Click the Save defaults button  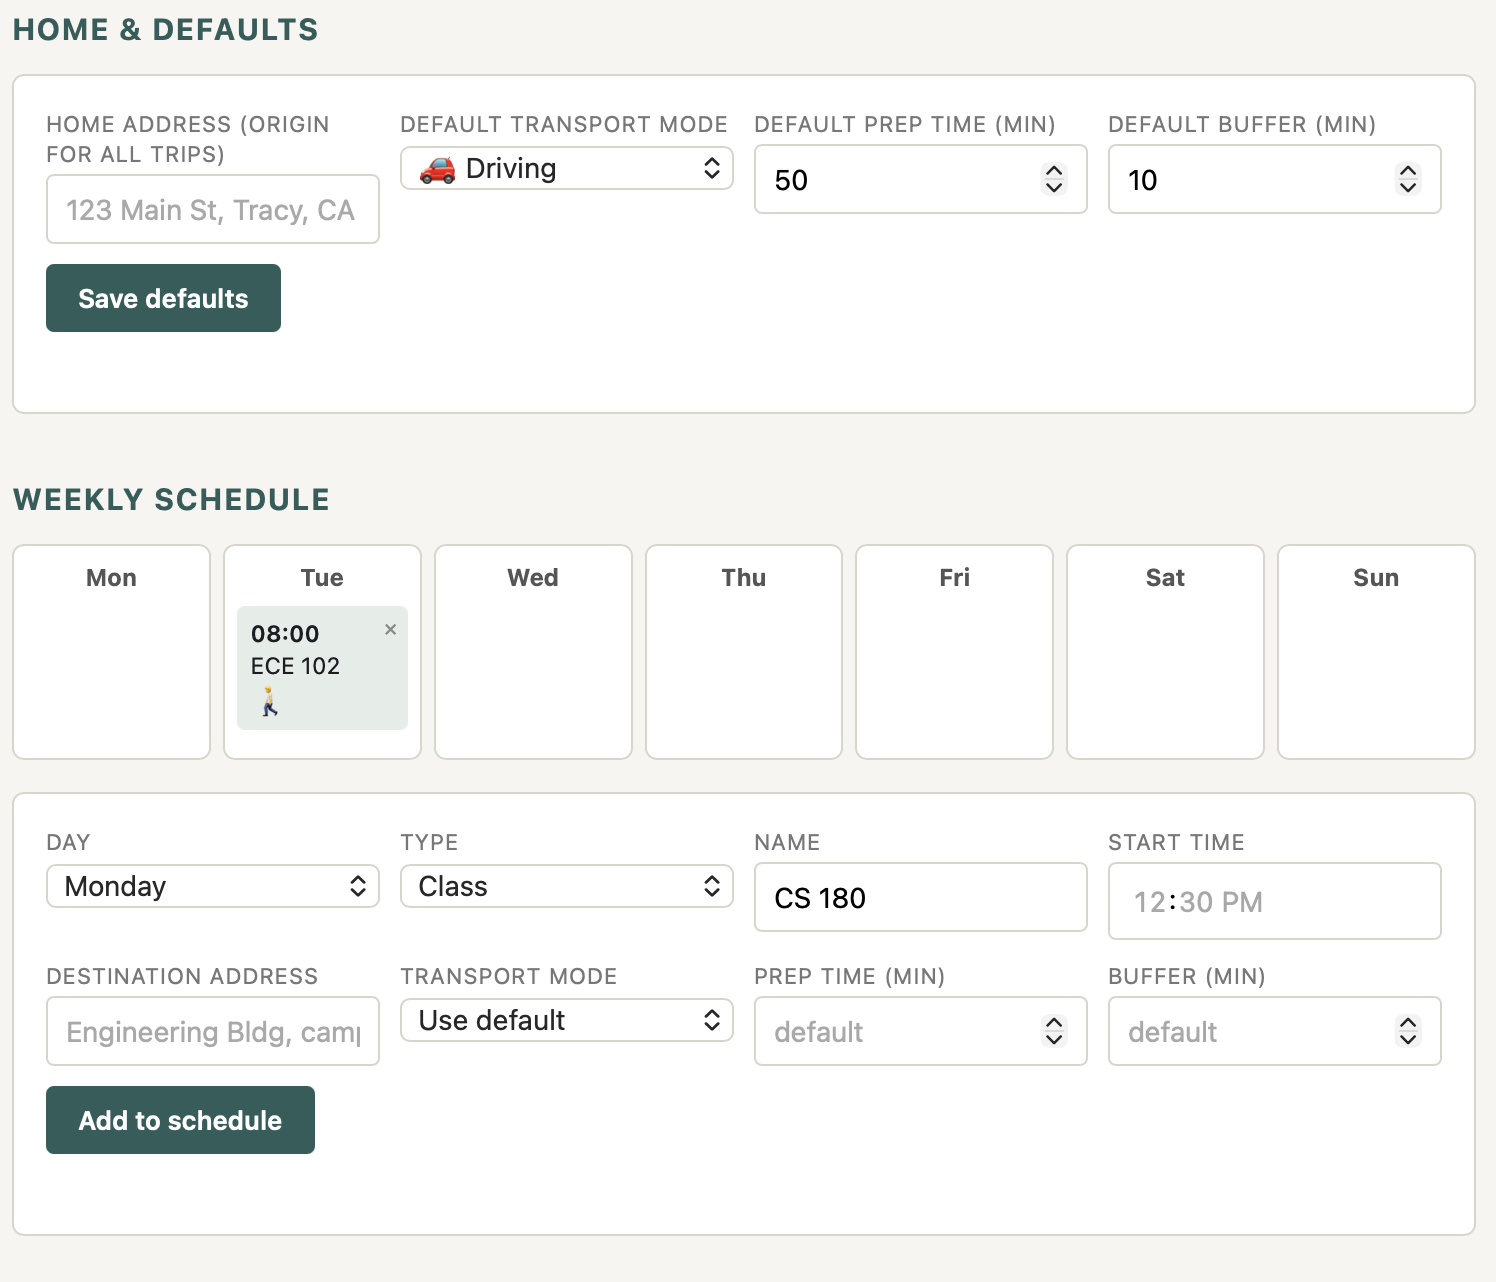click(x=163, y=298)
